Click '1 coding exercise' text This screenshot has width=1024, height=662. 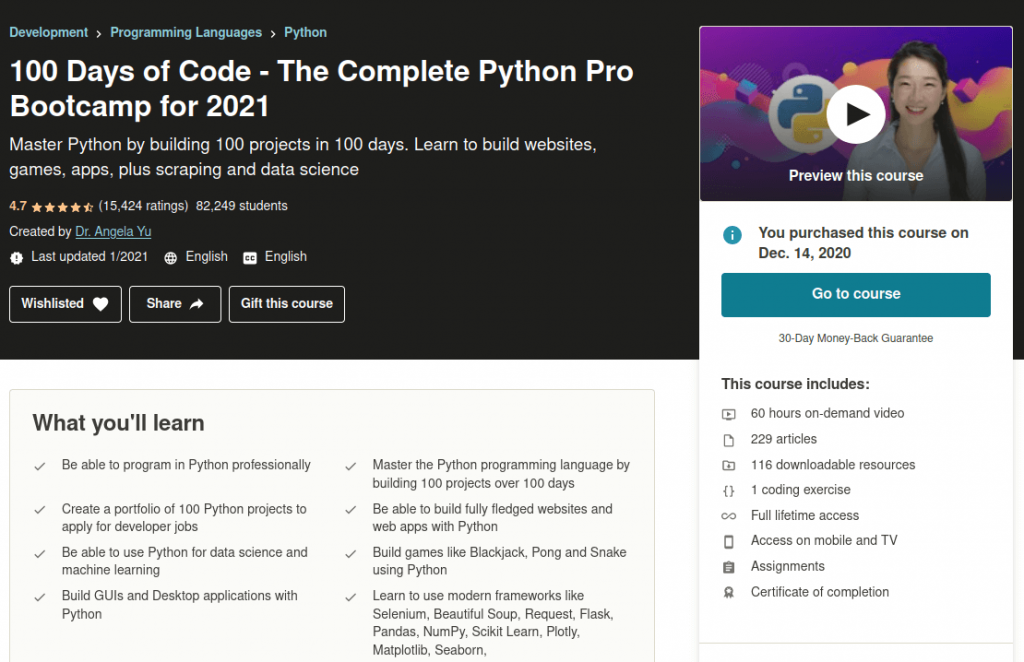click(801, 490)
